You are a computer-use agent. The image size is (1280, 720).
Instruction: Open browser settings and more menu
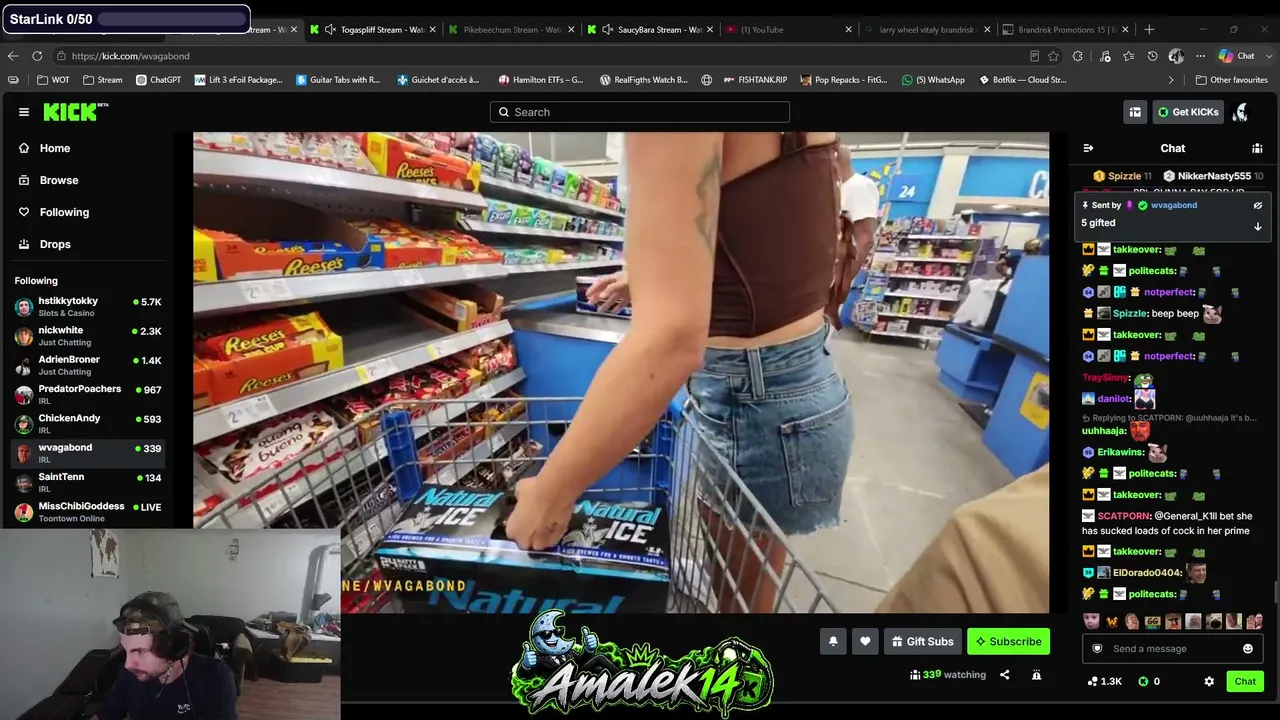1199,56
